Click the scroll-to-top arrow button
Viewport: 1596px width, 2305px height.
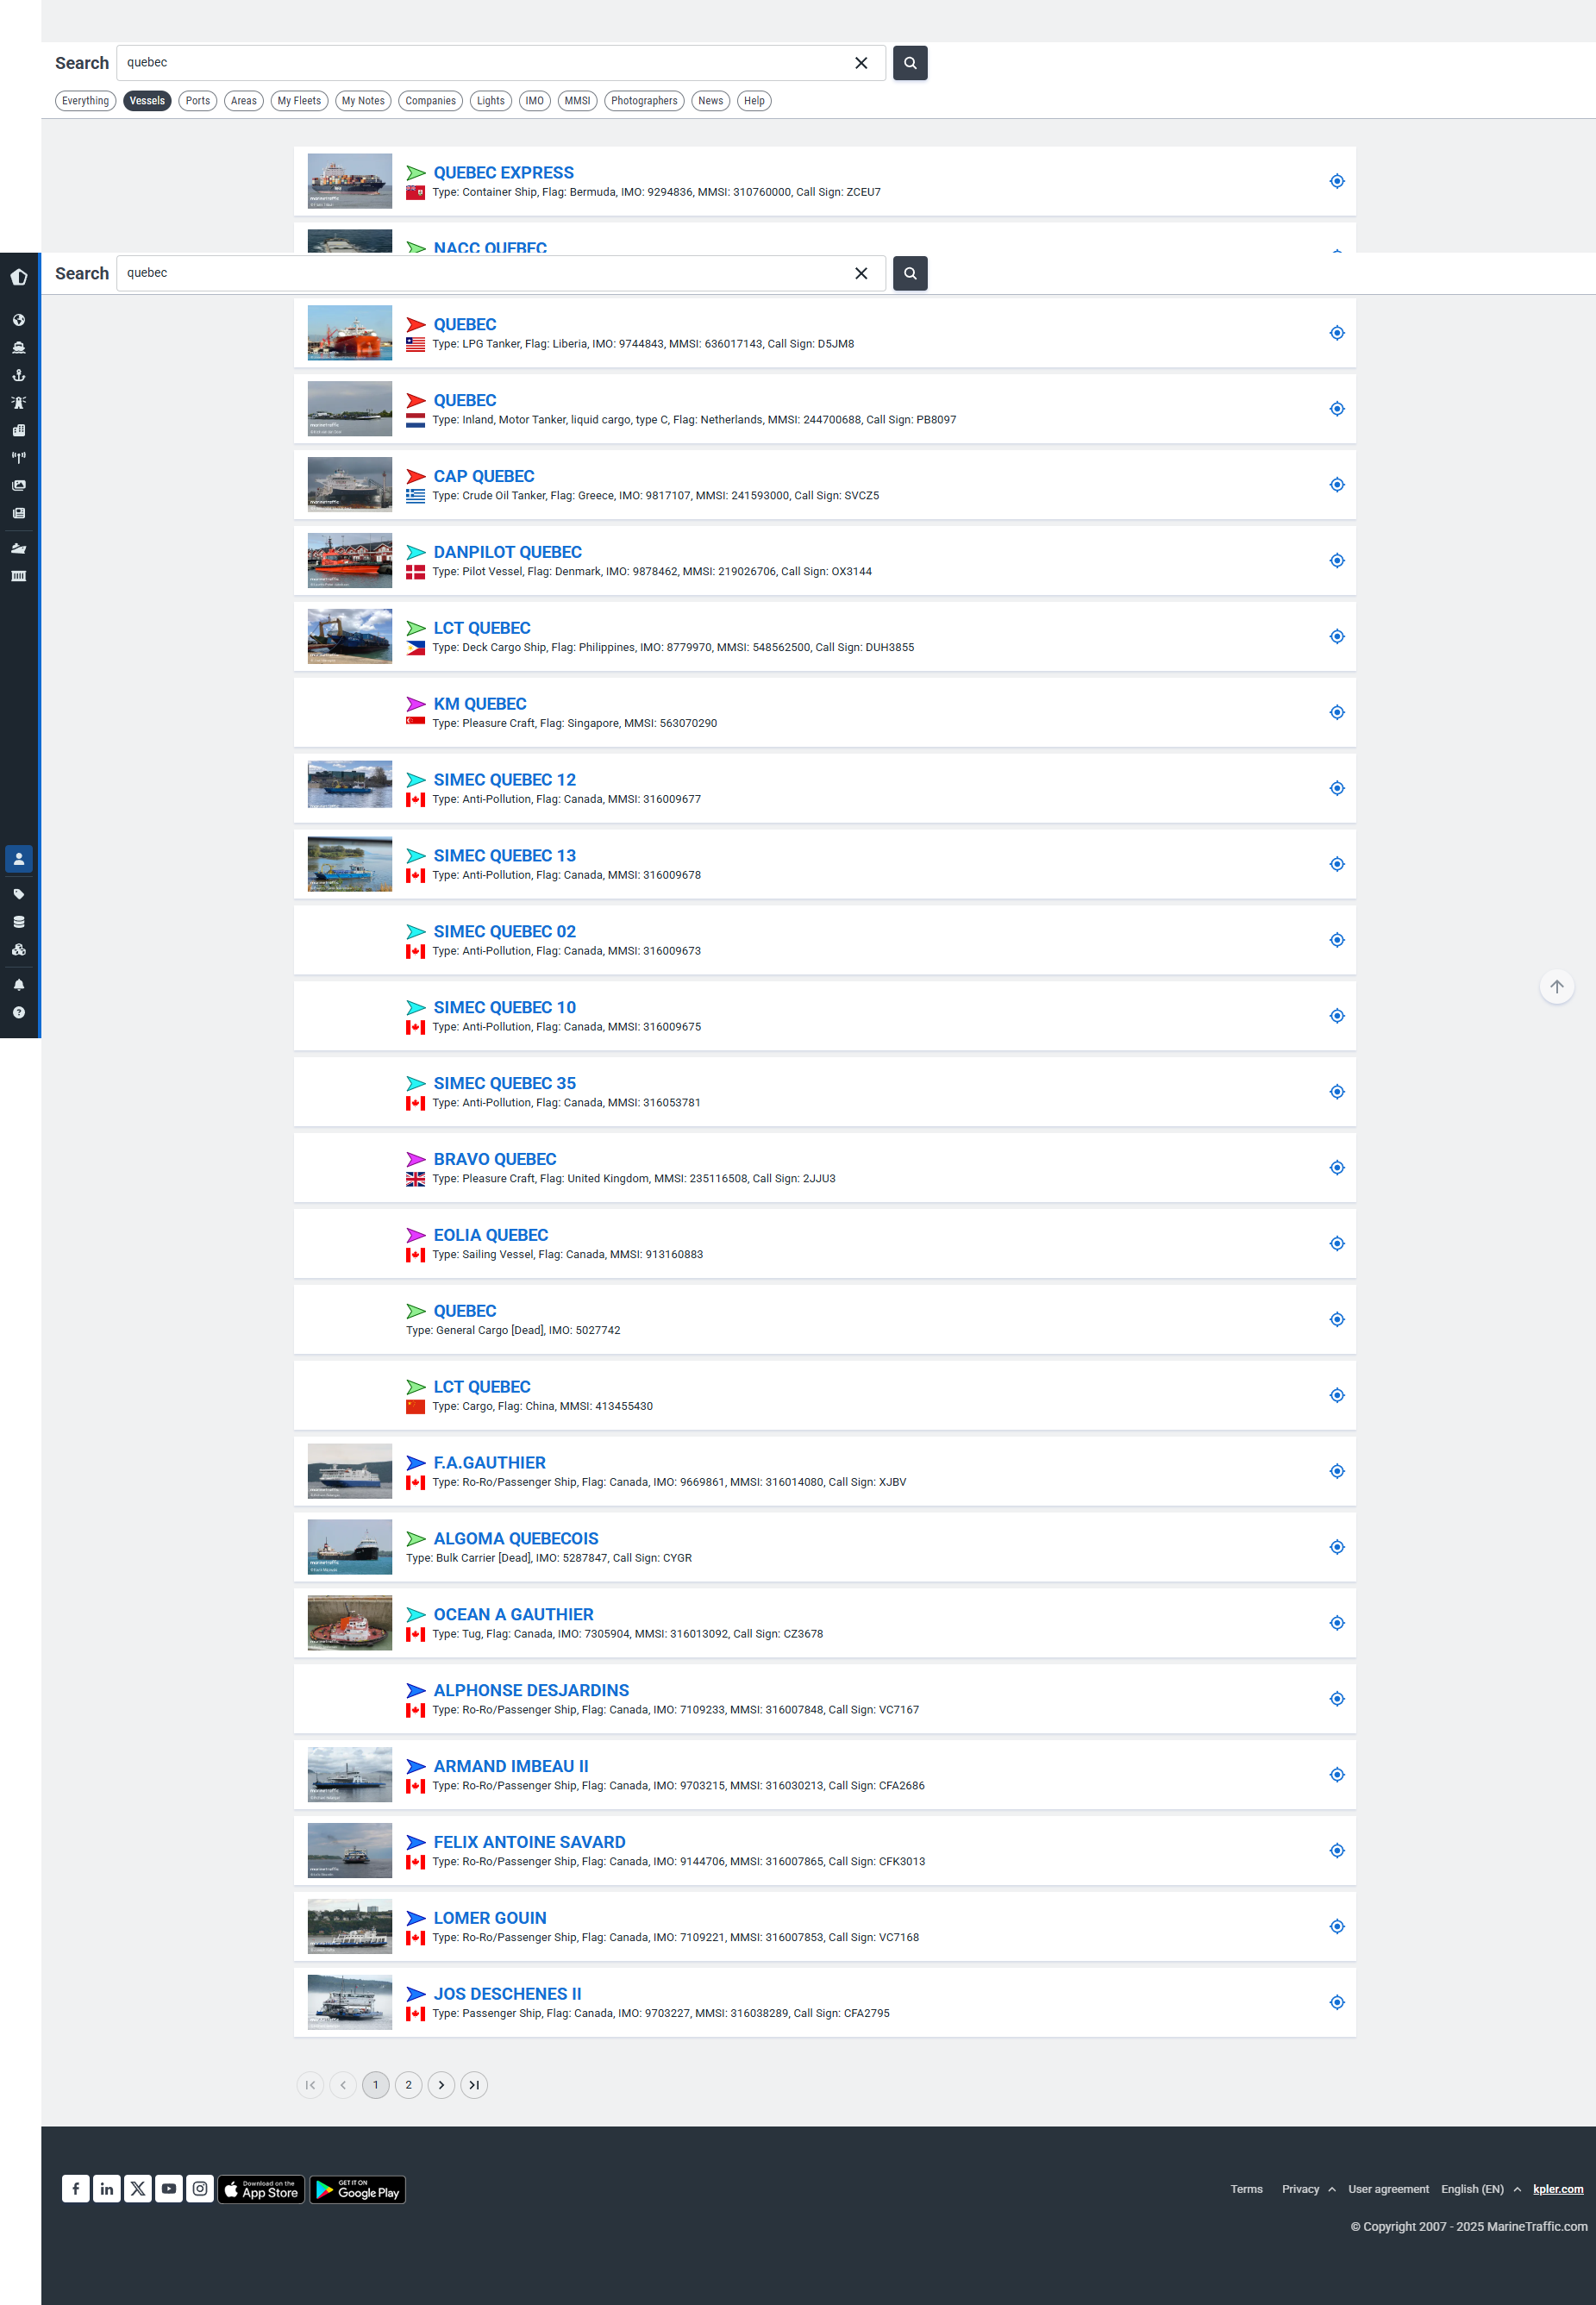coord(1557,987)
